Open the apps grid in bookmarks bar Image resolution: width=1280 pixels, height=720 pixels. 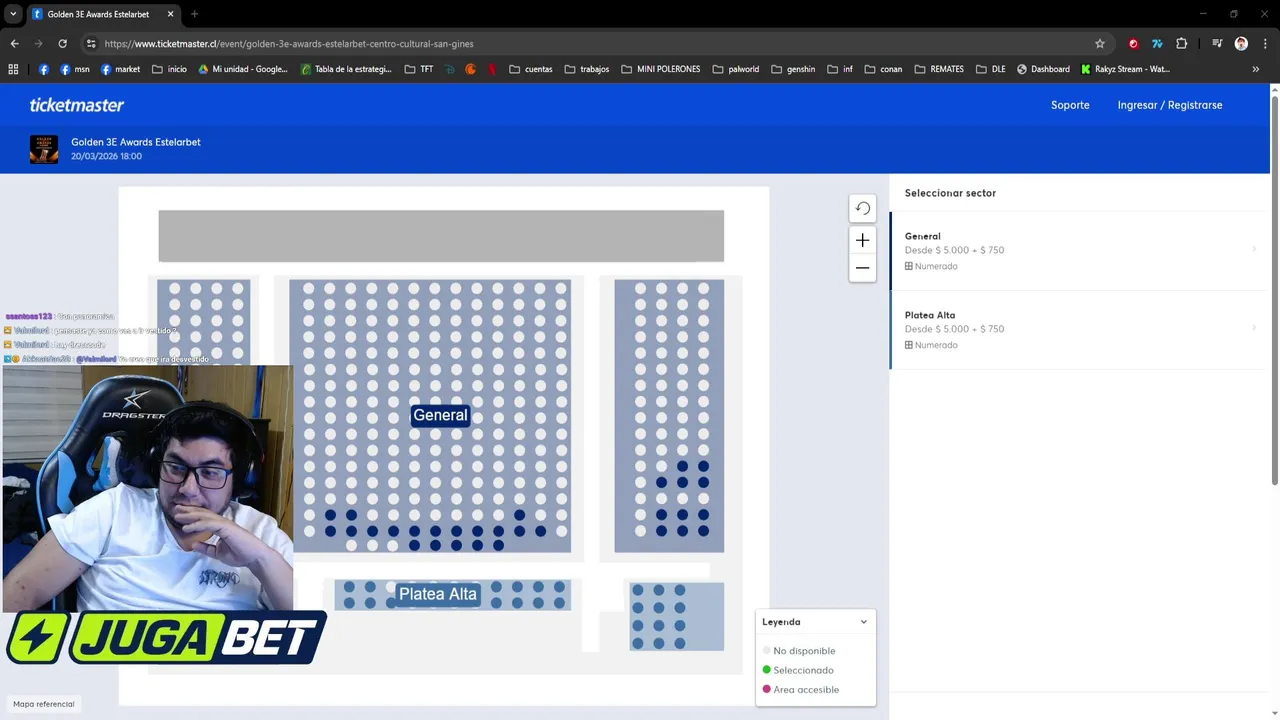(x=13, y=69)
